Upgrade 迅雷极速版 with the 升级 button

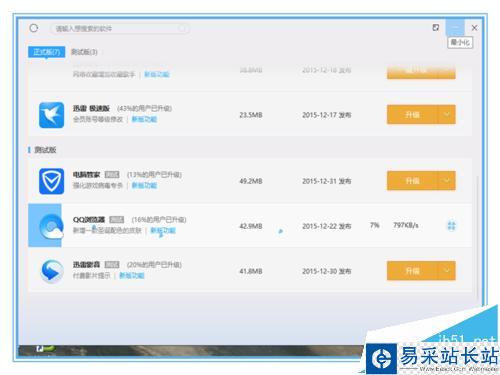coord(412,115)
